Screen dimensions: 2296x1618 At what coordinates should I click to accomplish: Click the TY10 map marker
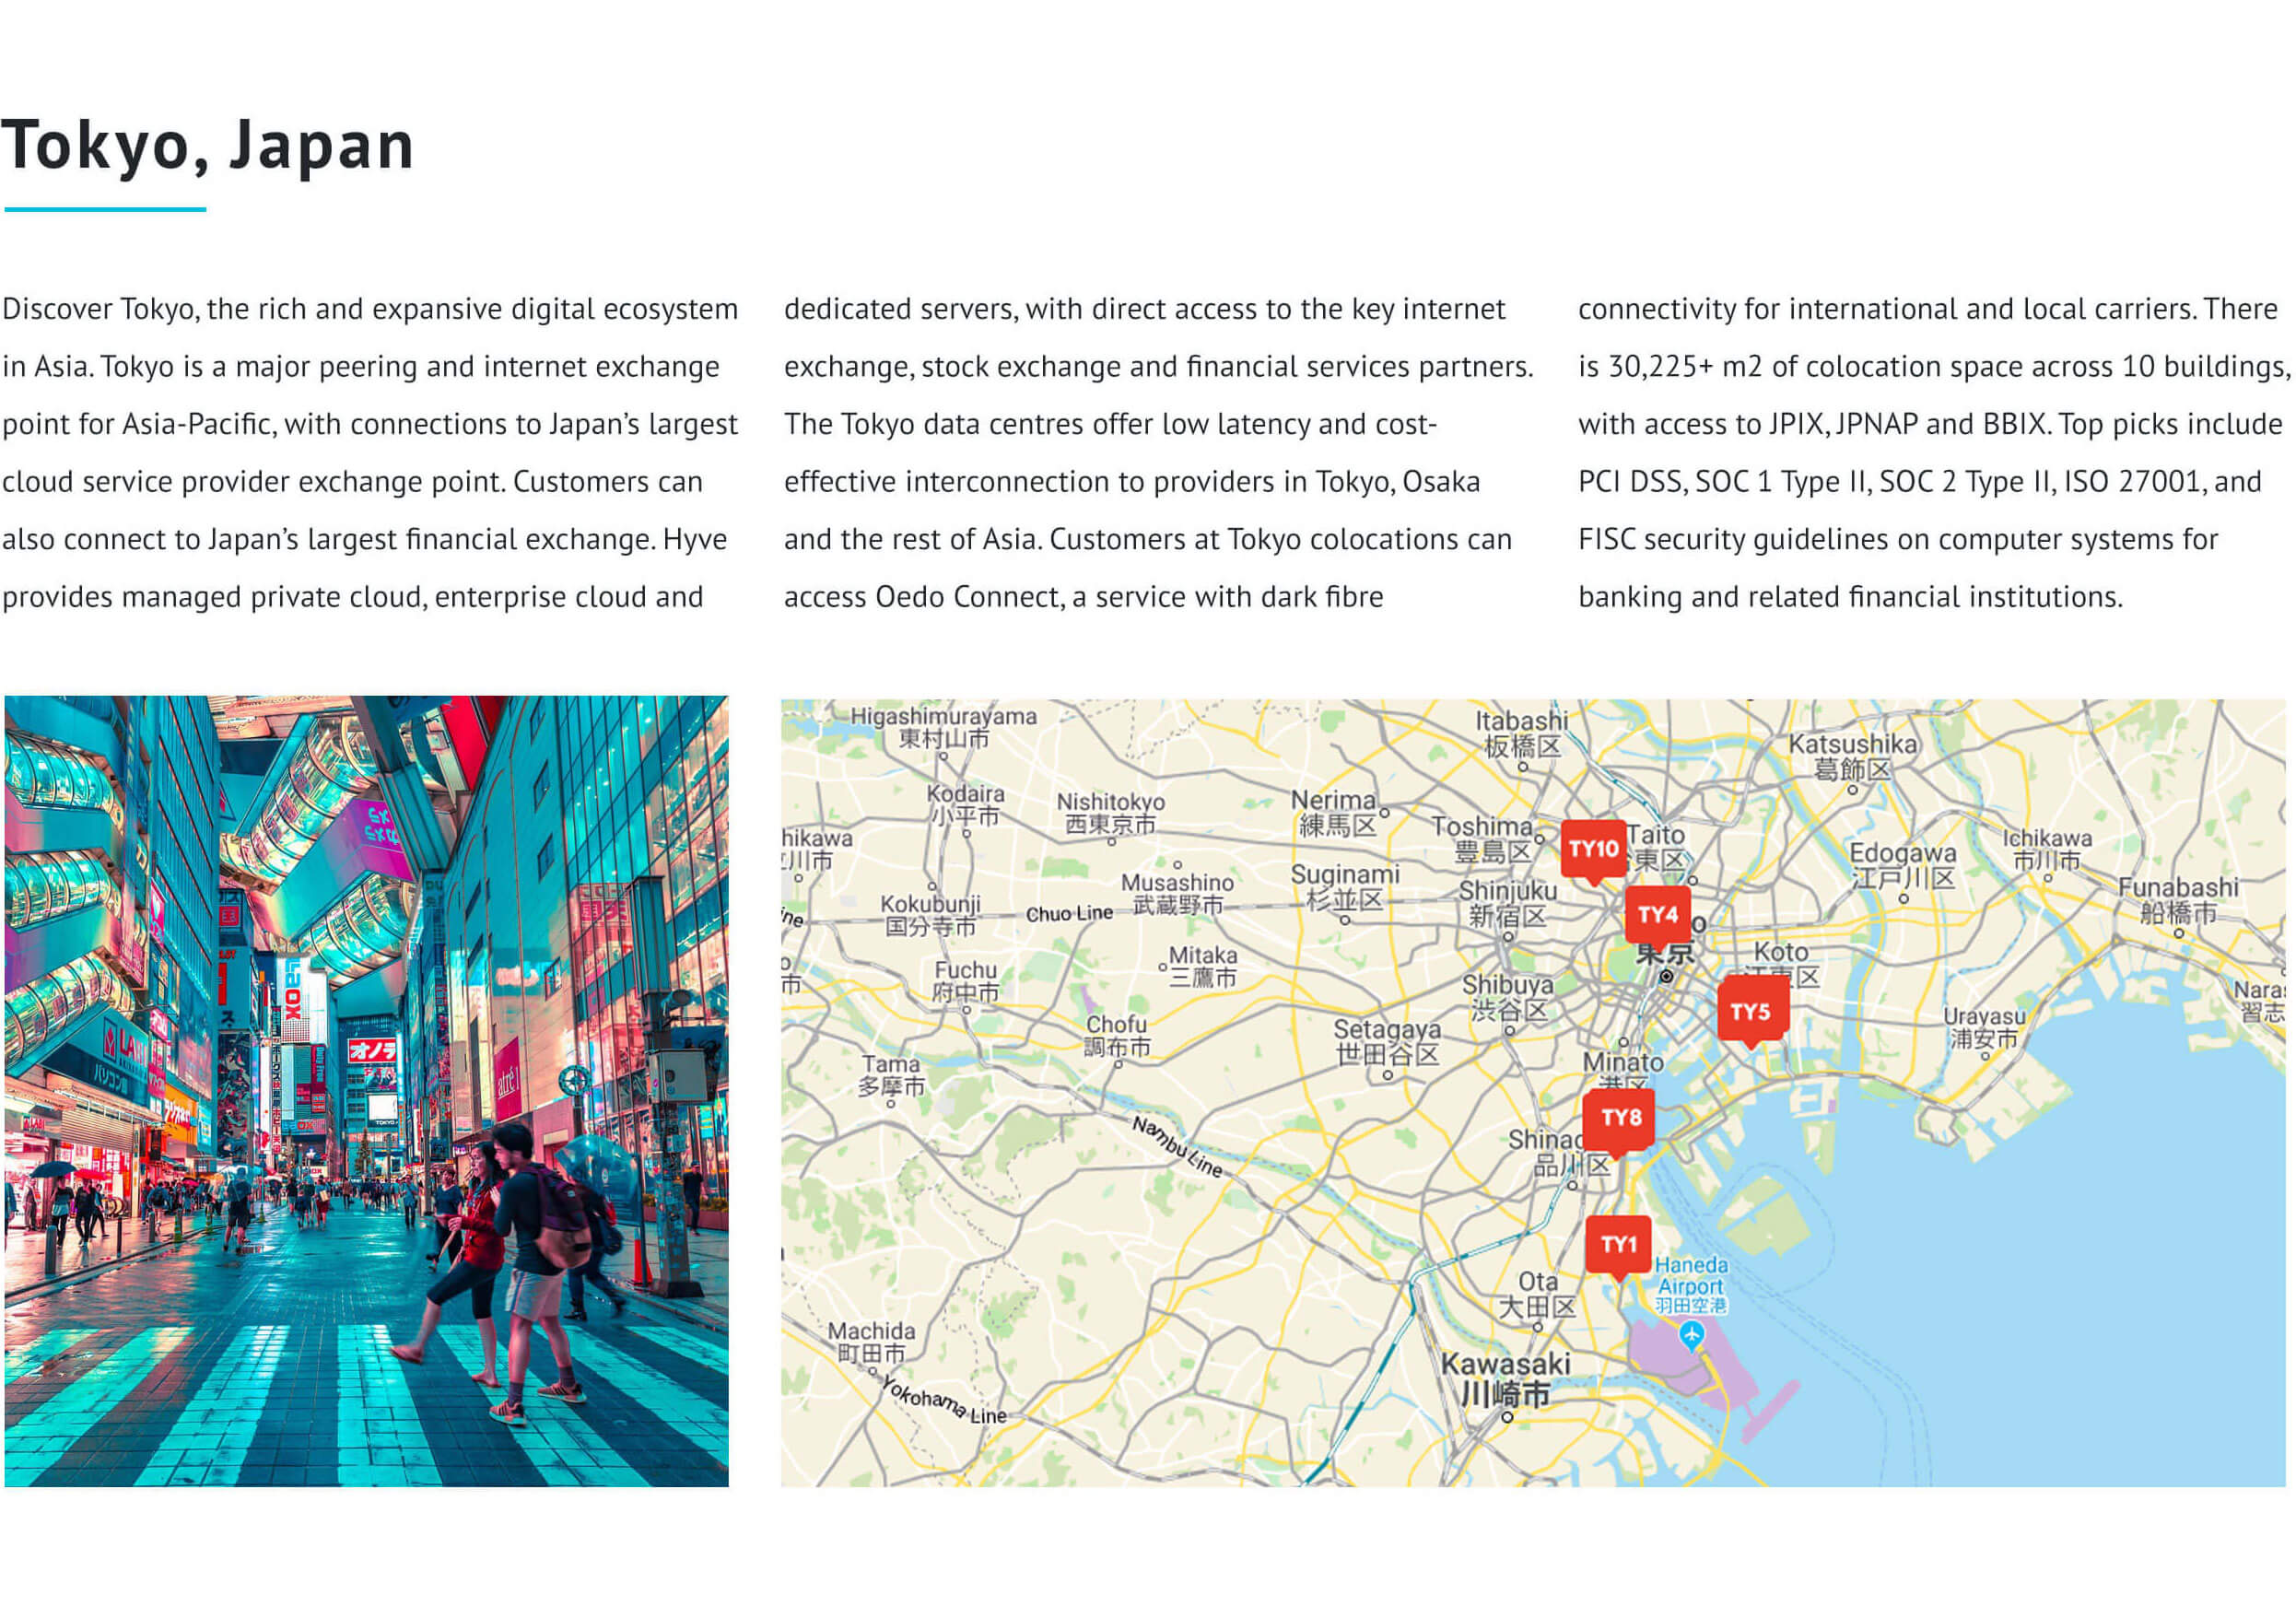point(1593,851)
